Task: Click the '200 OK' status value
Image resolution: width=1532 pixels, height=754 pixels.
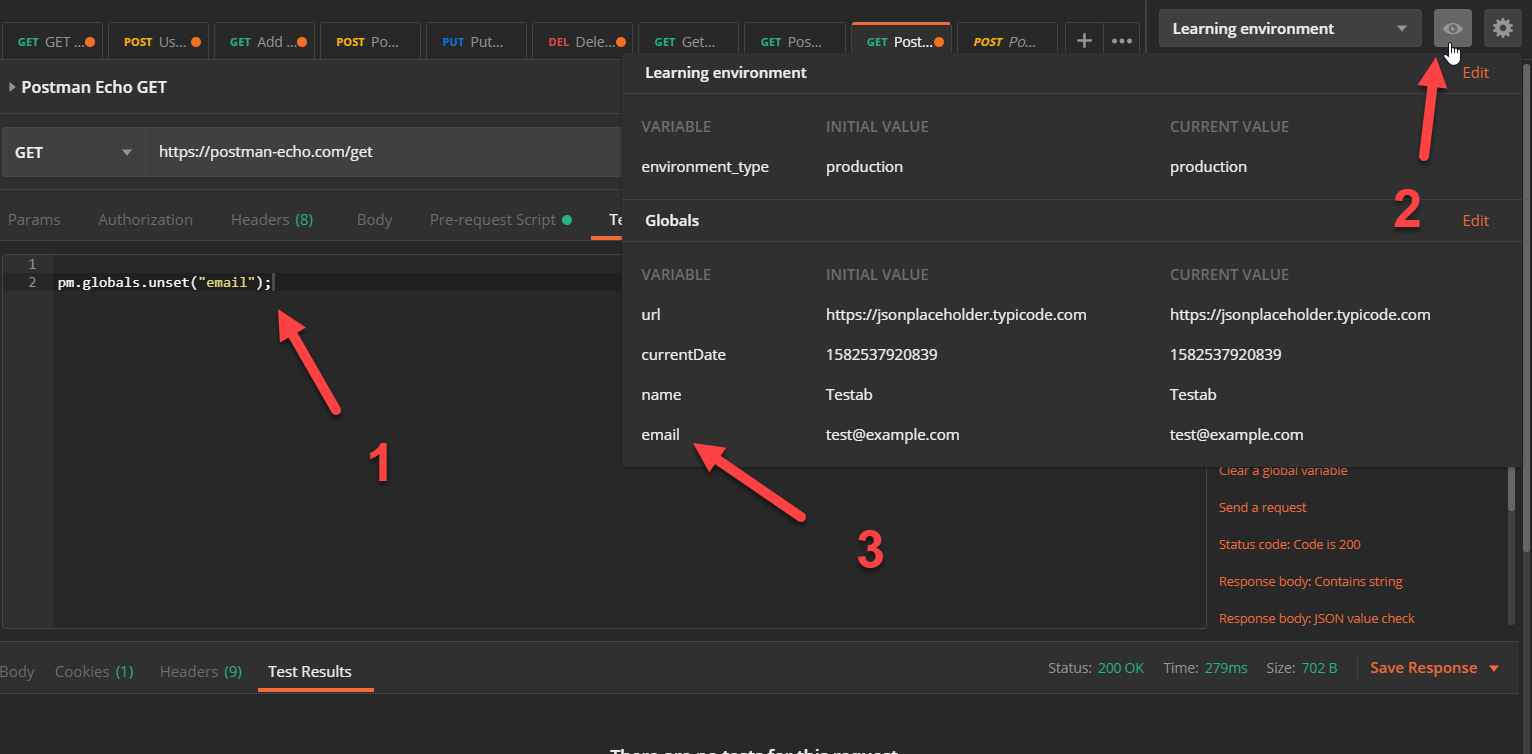Action: point(1121,668)
